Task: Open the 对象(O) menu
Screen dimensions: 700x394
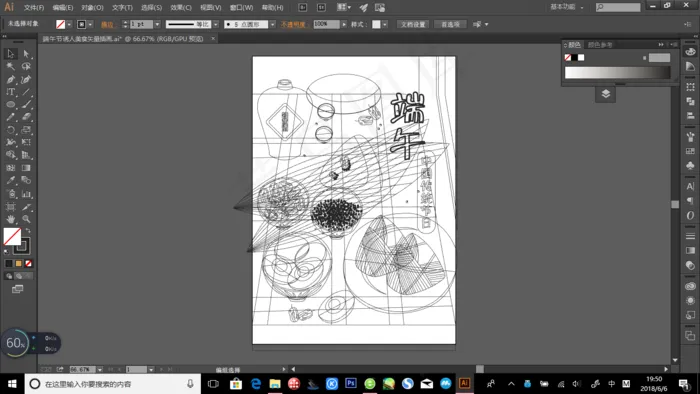Action: coord(92,8)
